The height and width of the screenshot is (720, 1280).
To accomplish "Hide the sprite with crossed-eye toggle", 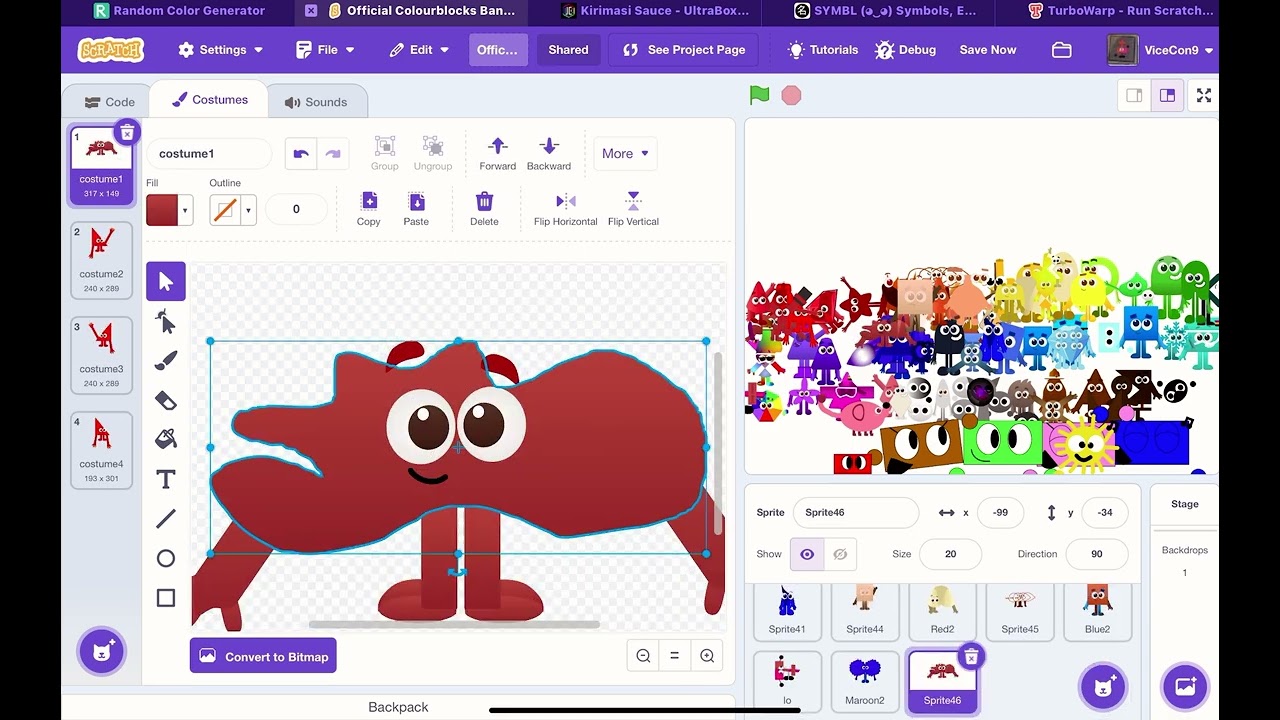I will point(840,554).
